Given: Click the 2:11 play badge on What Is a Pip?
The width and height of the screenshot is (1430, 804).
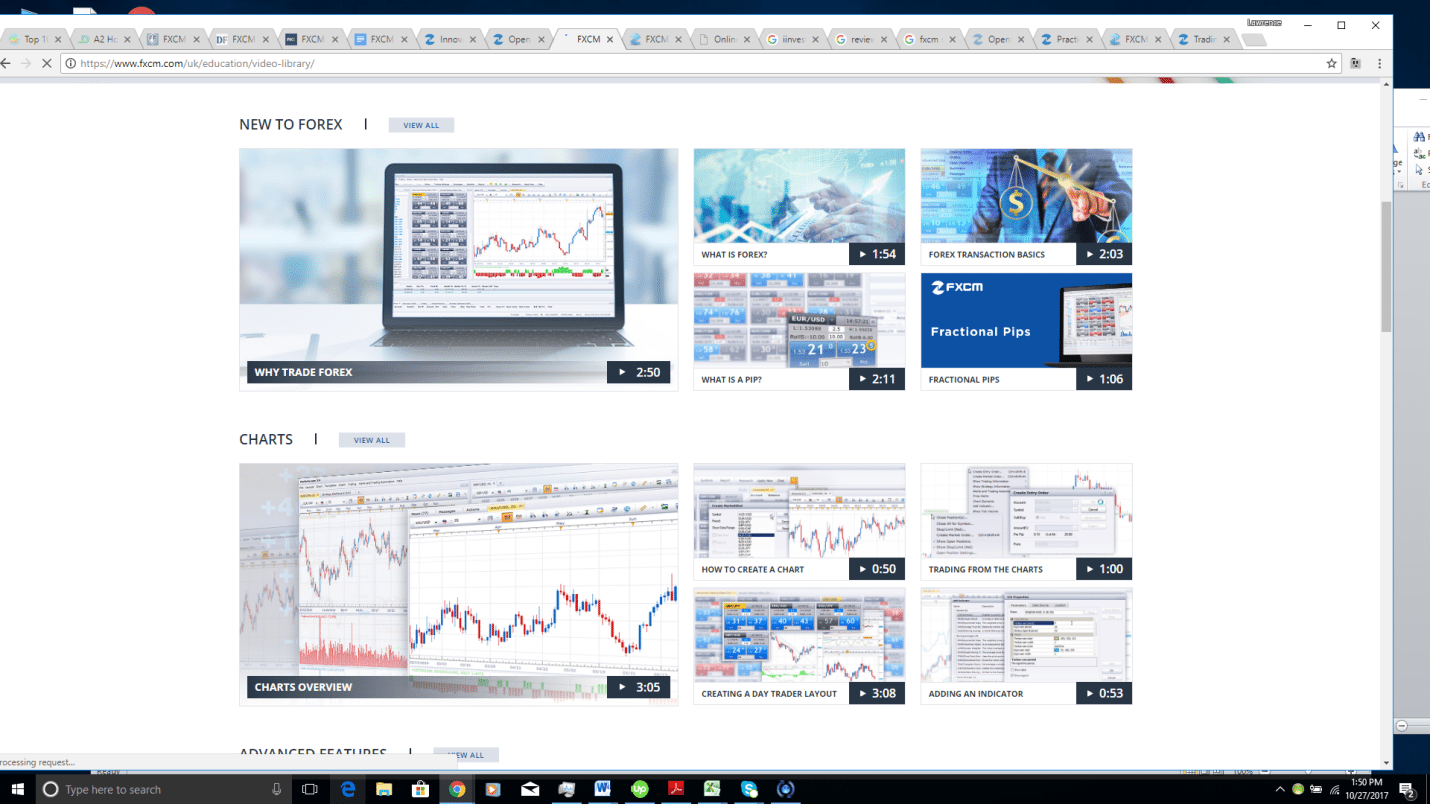Looking at the screenshot, I should (x=877, y=379).
